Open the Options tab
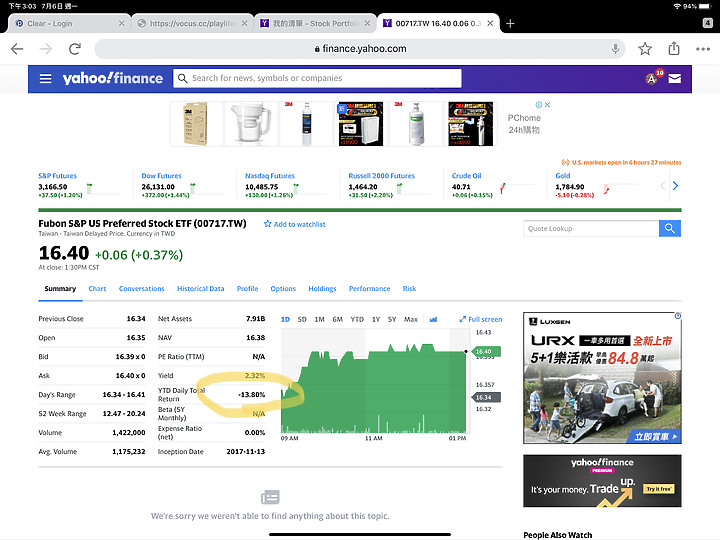Screen dimensions: 720x540 [x=283, y=289]
